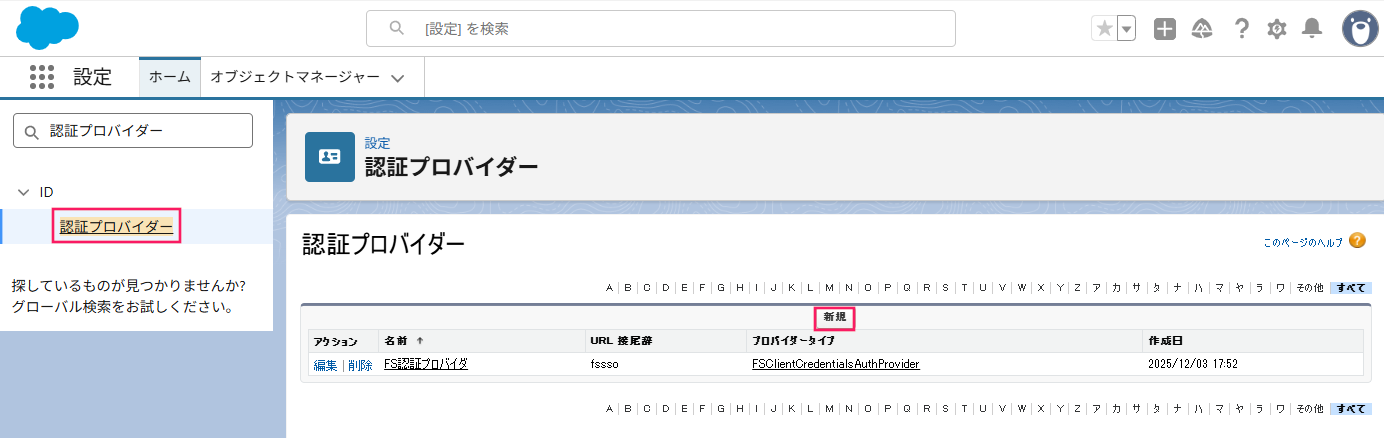Open the favorites list dropdown arrow

[x=1127, y=29]
